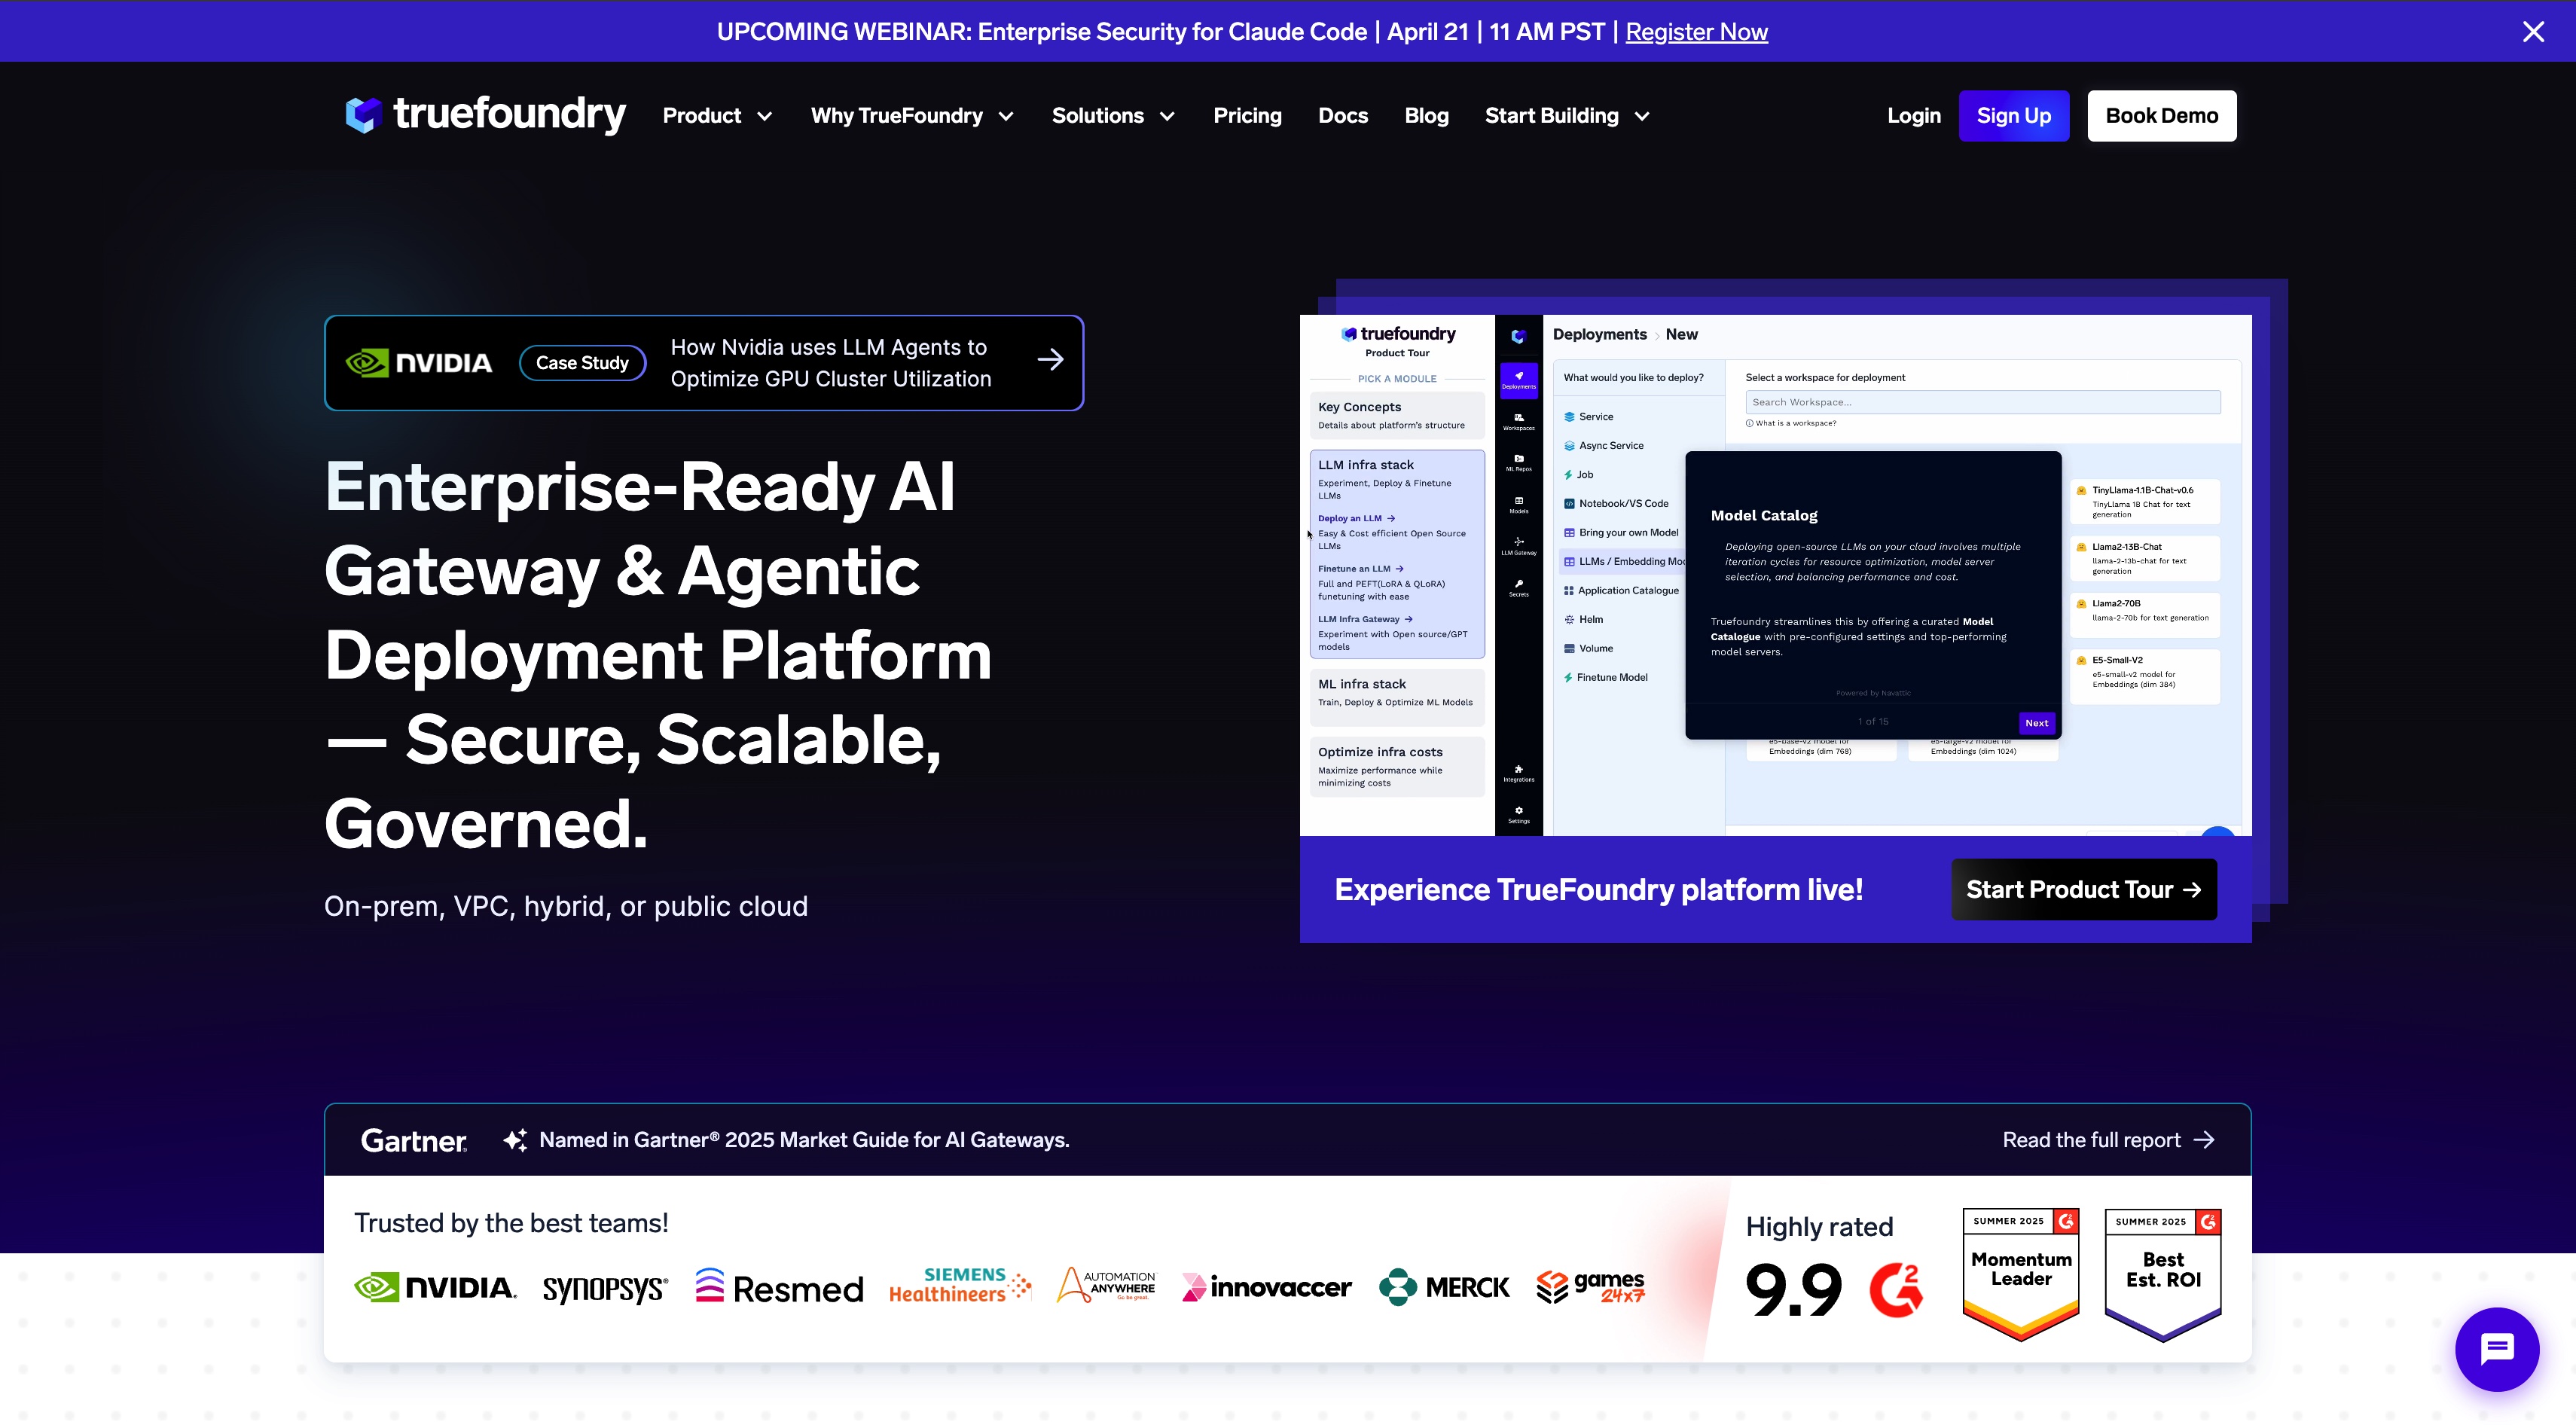Open the Docs menu item
This screenshot has width=2576, height=1428.
1342,116
